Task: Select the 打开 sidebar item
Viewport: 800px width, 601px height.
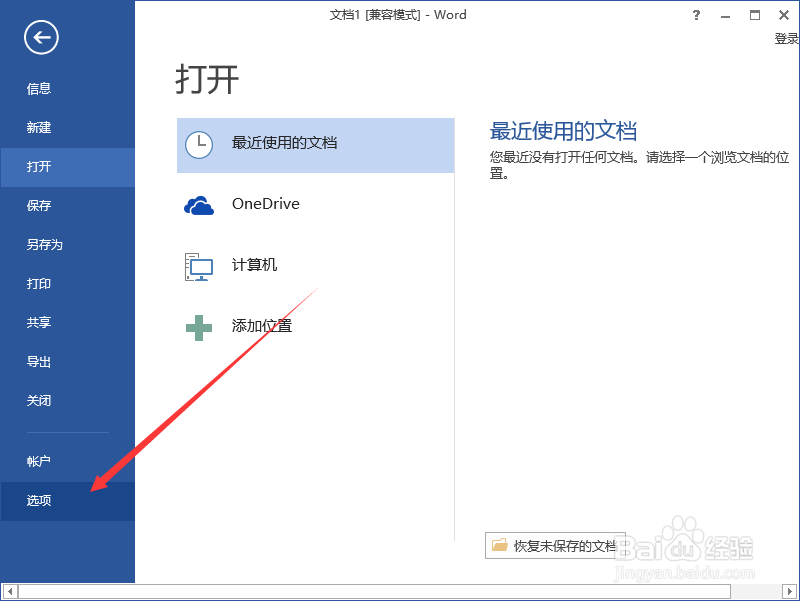Action: click(67, 167)
